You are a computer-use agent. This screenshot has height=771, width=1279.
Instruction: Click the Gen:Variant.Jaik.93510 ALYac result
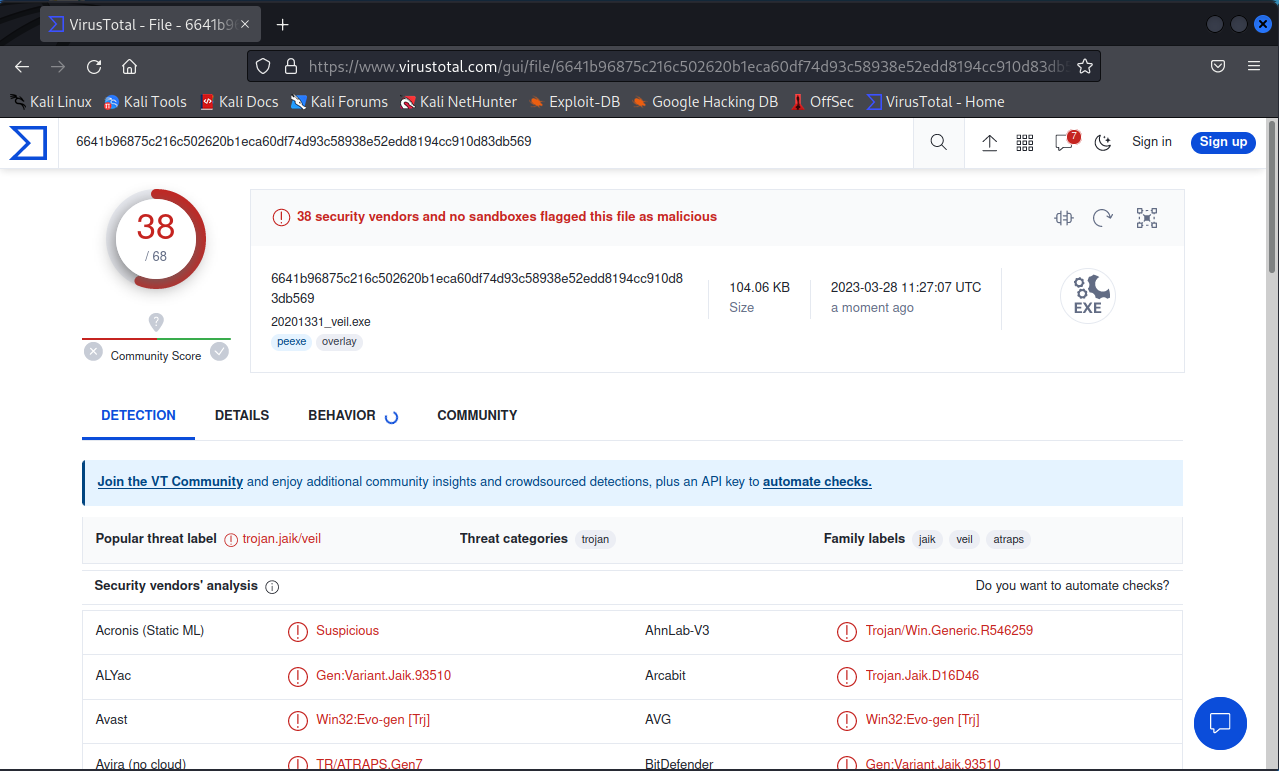pos(383,676)
